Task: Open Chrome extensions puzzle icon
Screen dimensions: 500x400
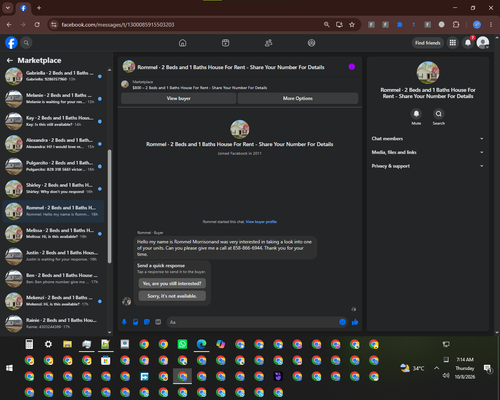Action: 456,25
